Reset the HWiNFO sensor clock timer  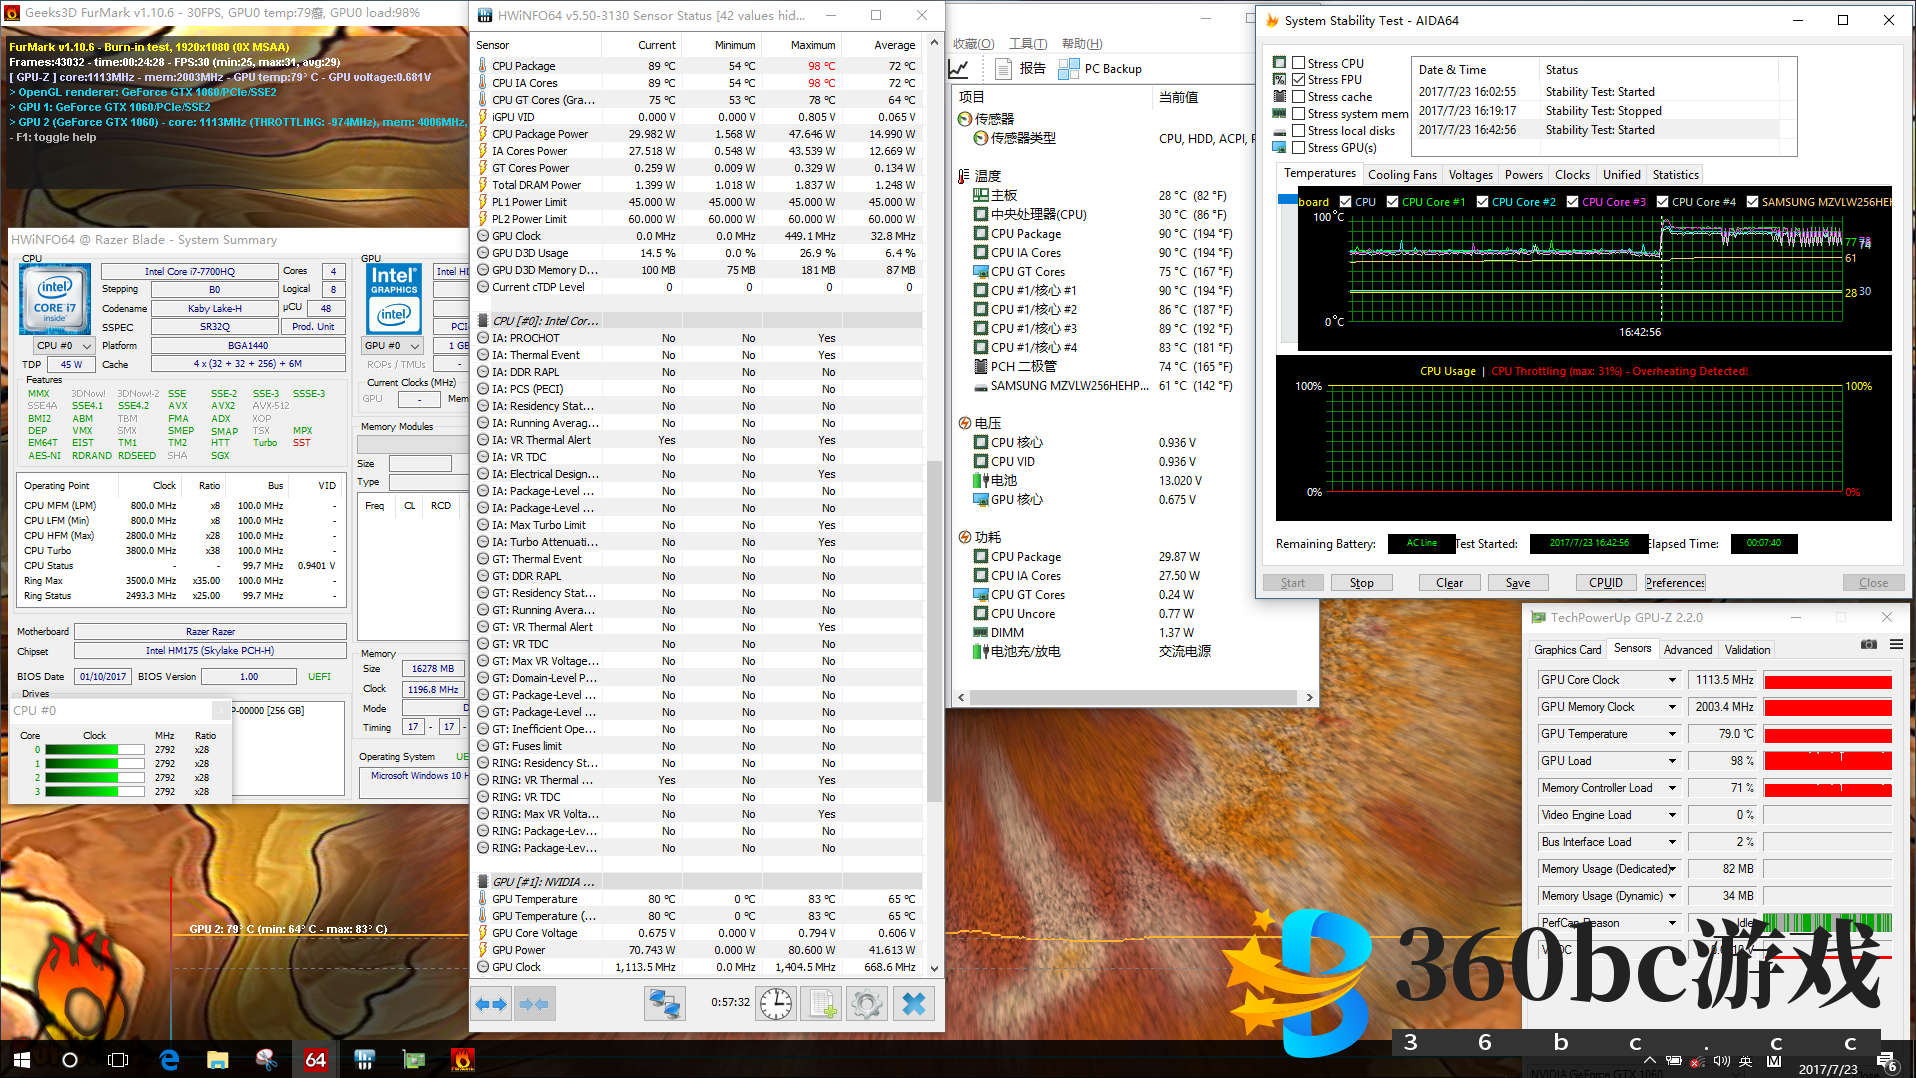coord(776,1004)
